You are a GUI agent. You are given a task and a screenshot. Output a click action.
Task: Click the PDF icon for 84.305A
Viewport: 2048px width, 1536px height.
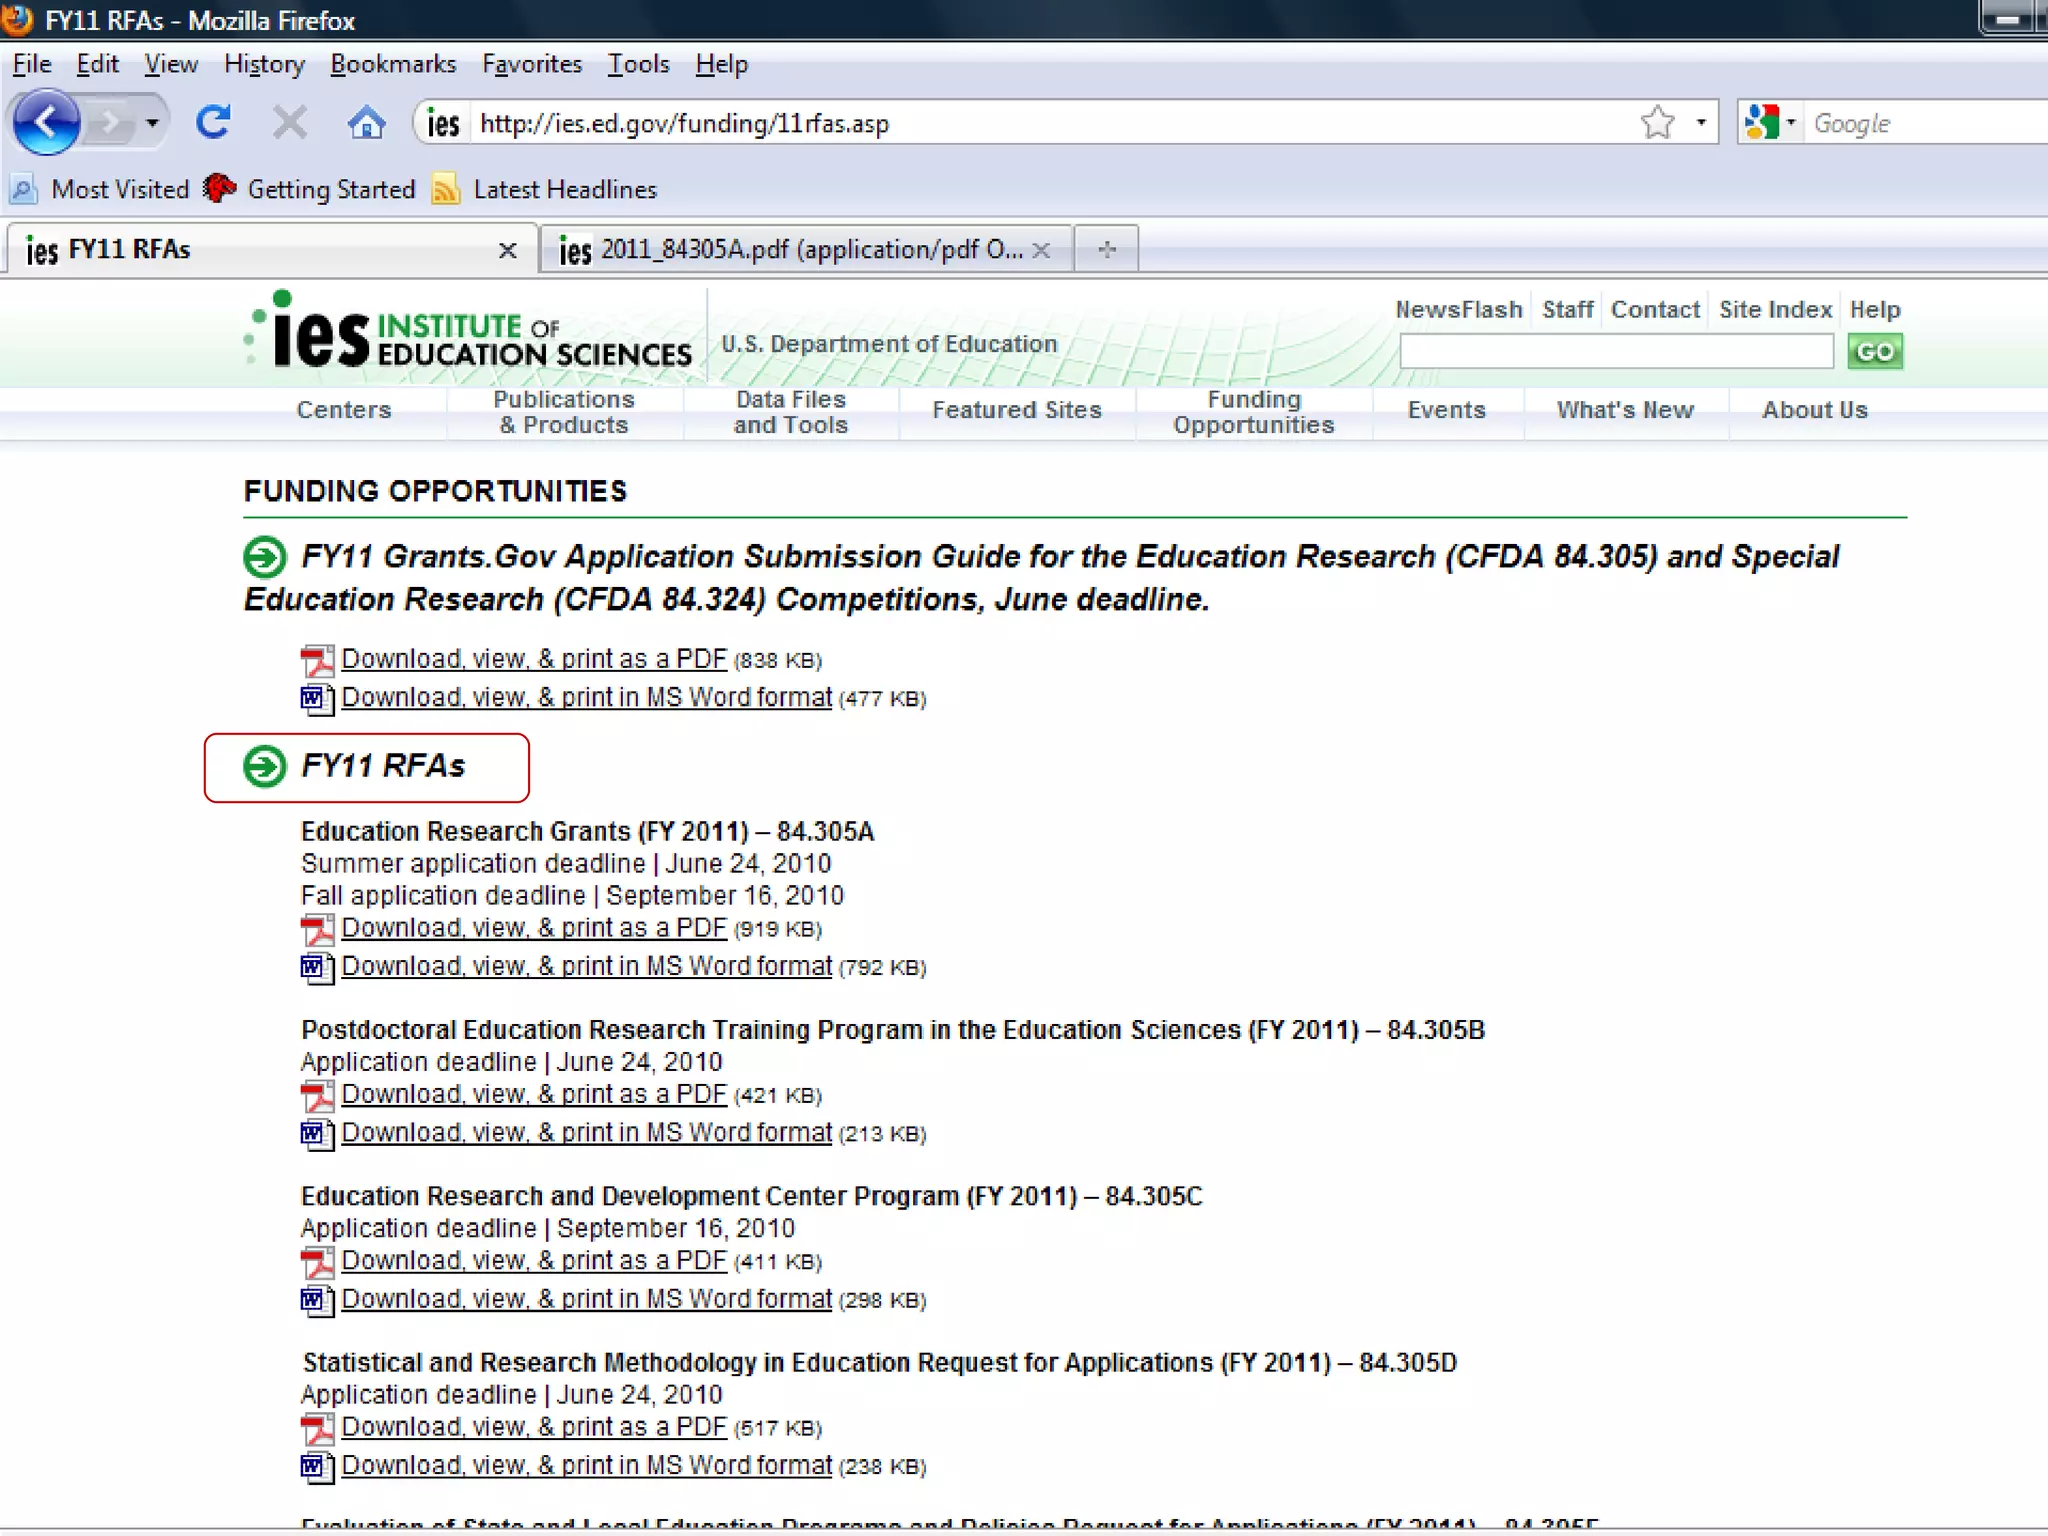pyautogui.click(x=317, y=929)
